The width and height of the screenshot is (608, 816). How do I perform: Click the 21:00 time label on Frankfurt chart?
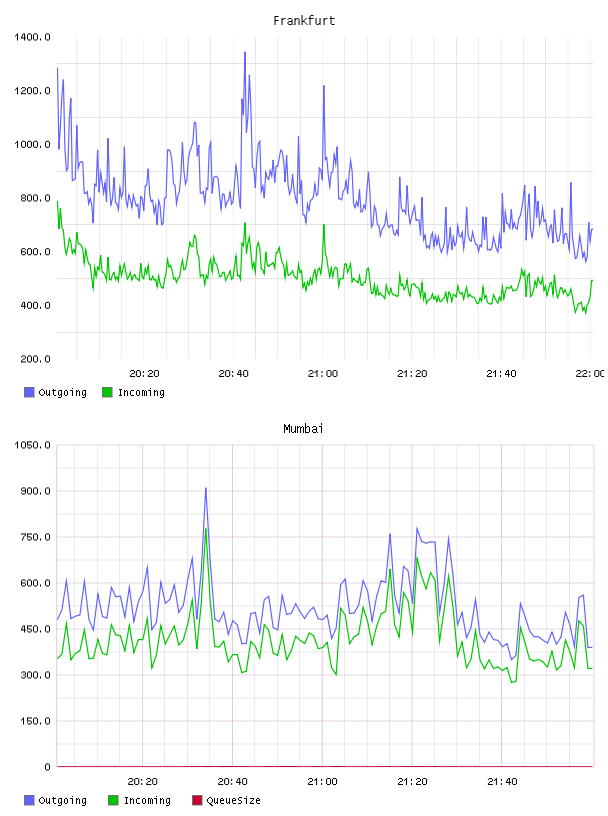click(323, 373)
